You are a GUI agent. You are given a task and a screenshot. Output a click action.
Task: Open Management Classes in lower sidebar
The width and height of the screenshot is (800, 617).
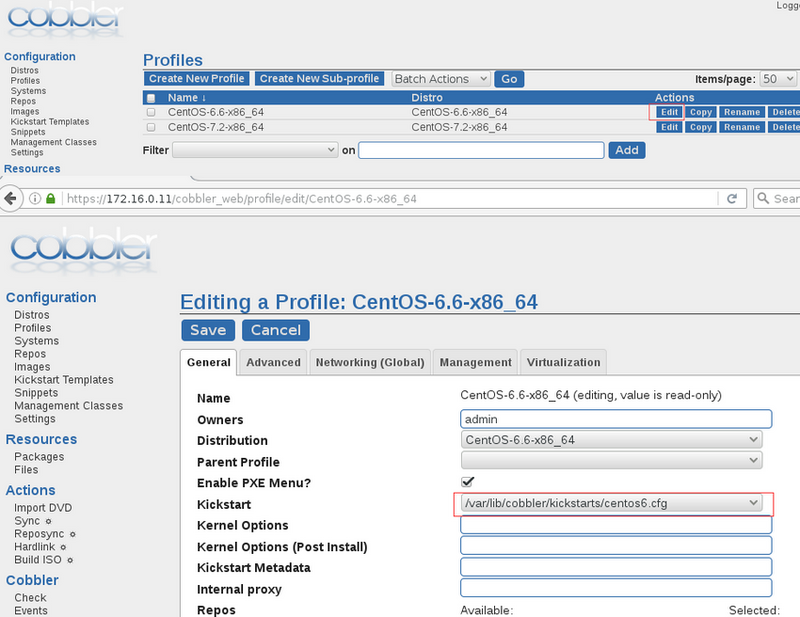(x=68, y=406)
